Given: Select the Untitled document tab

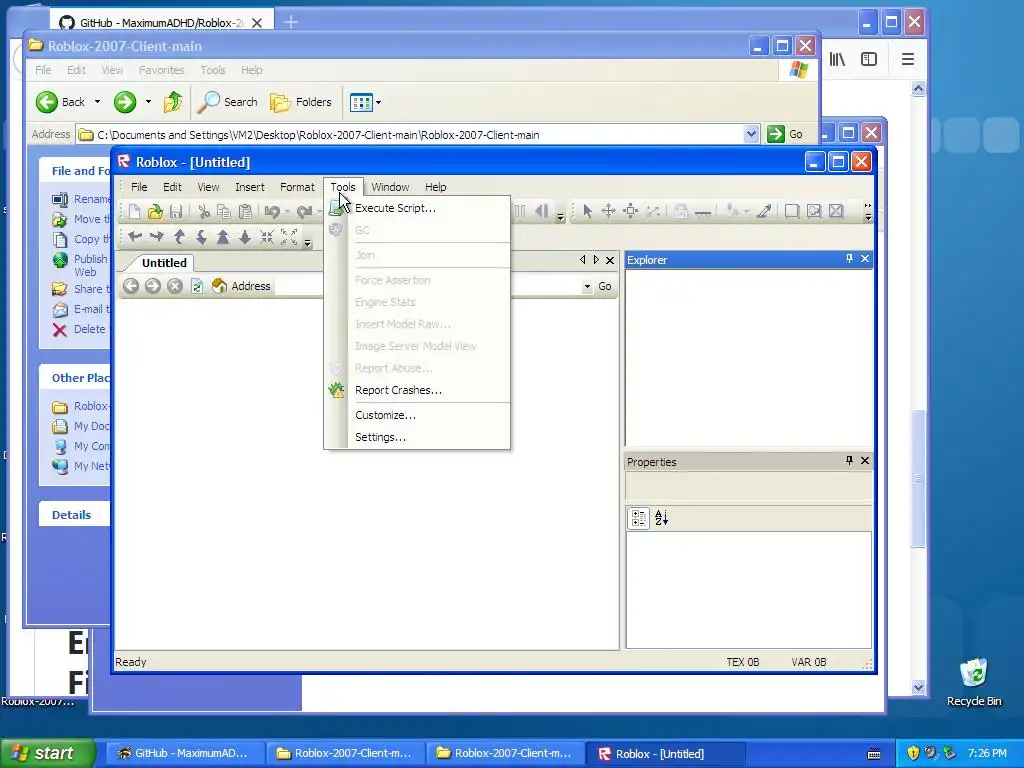Looking at the screenshot, I should click(x=164, y=263).
